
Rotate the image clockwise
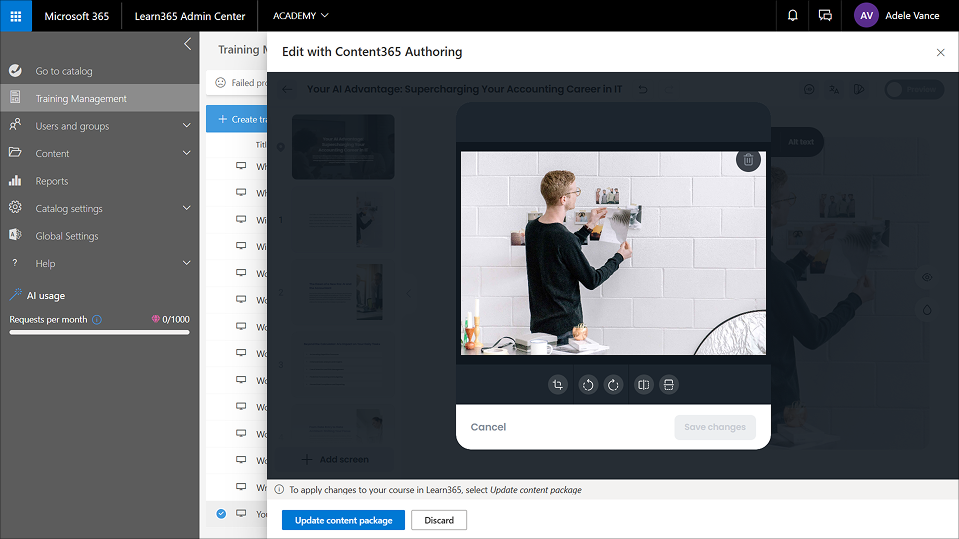pyautogui.click(x=613, y=385)
